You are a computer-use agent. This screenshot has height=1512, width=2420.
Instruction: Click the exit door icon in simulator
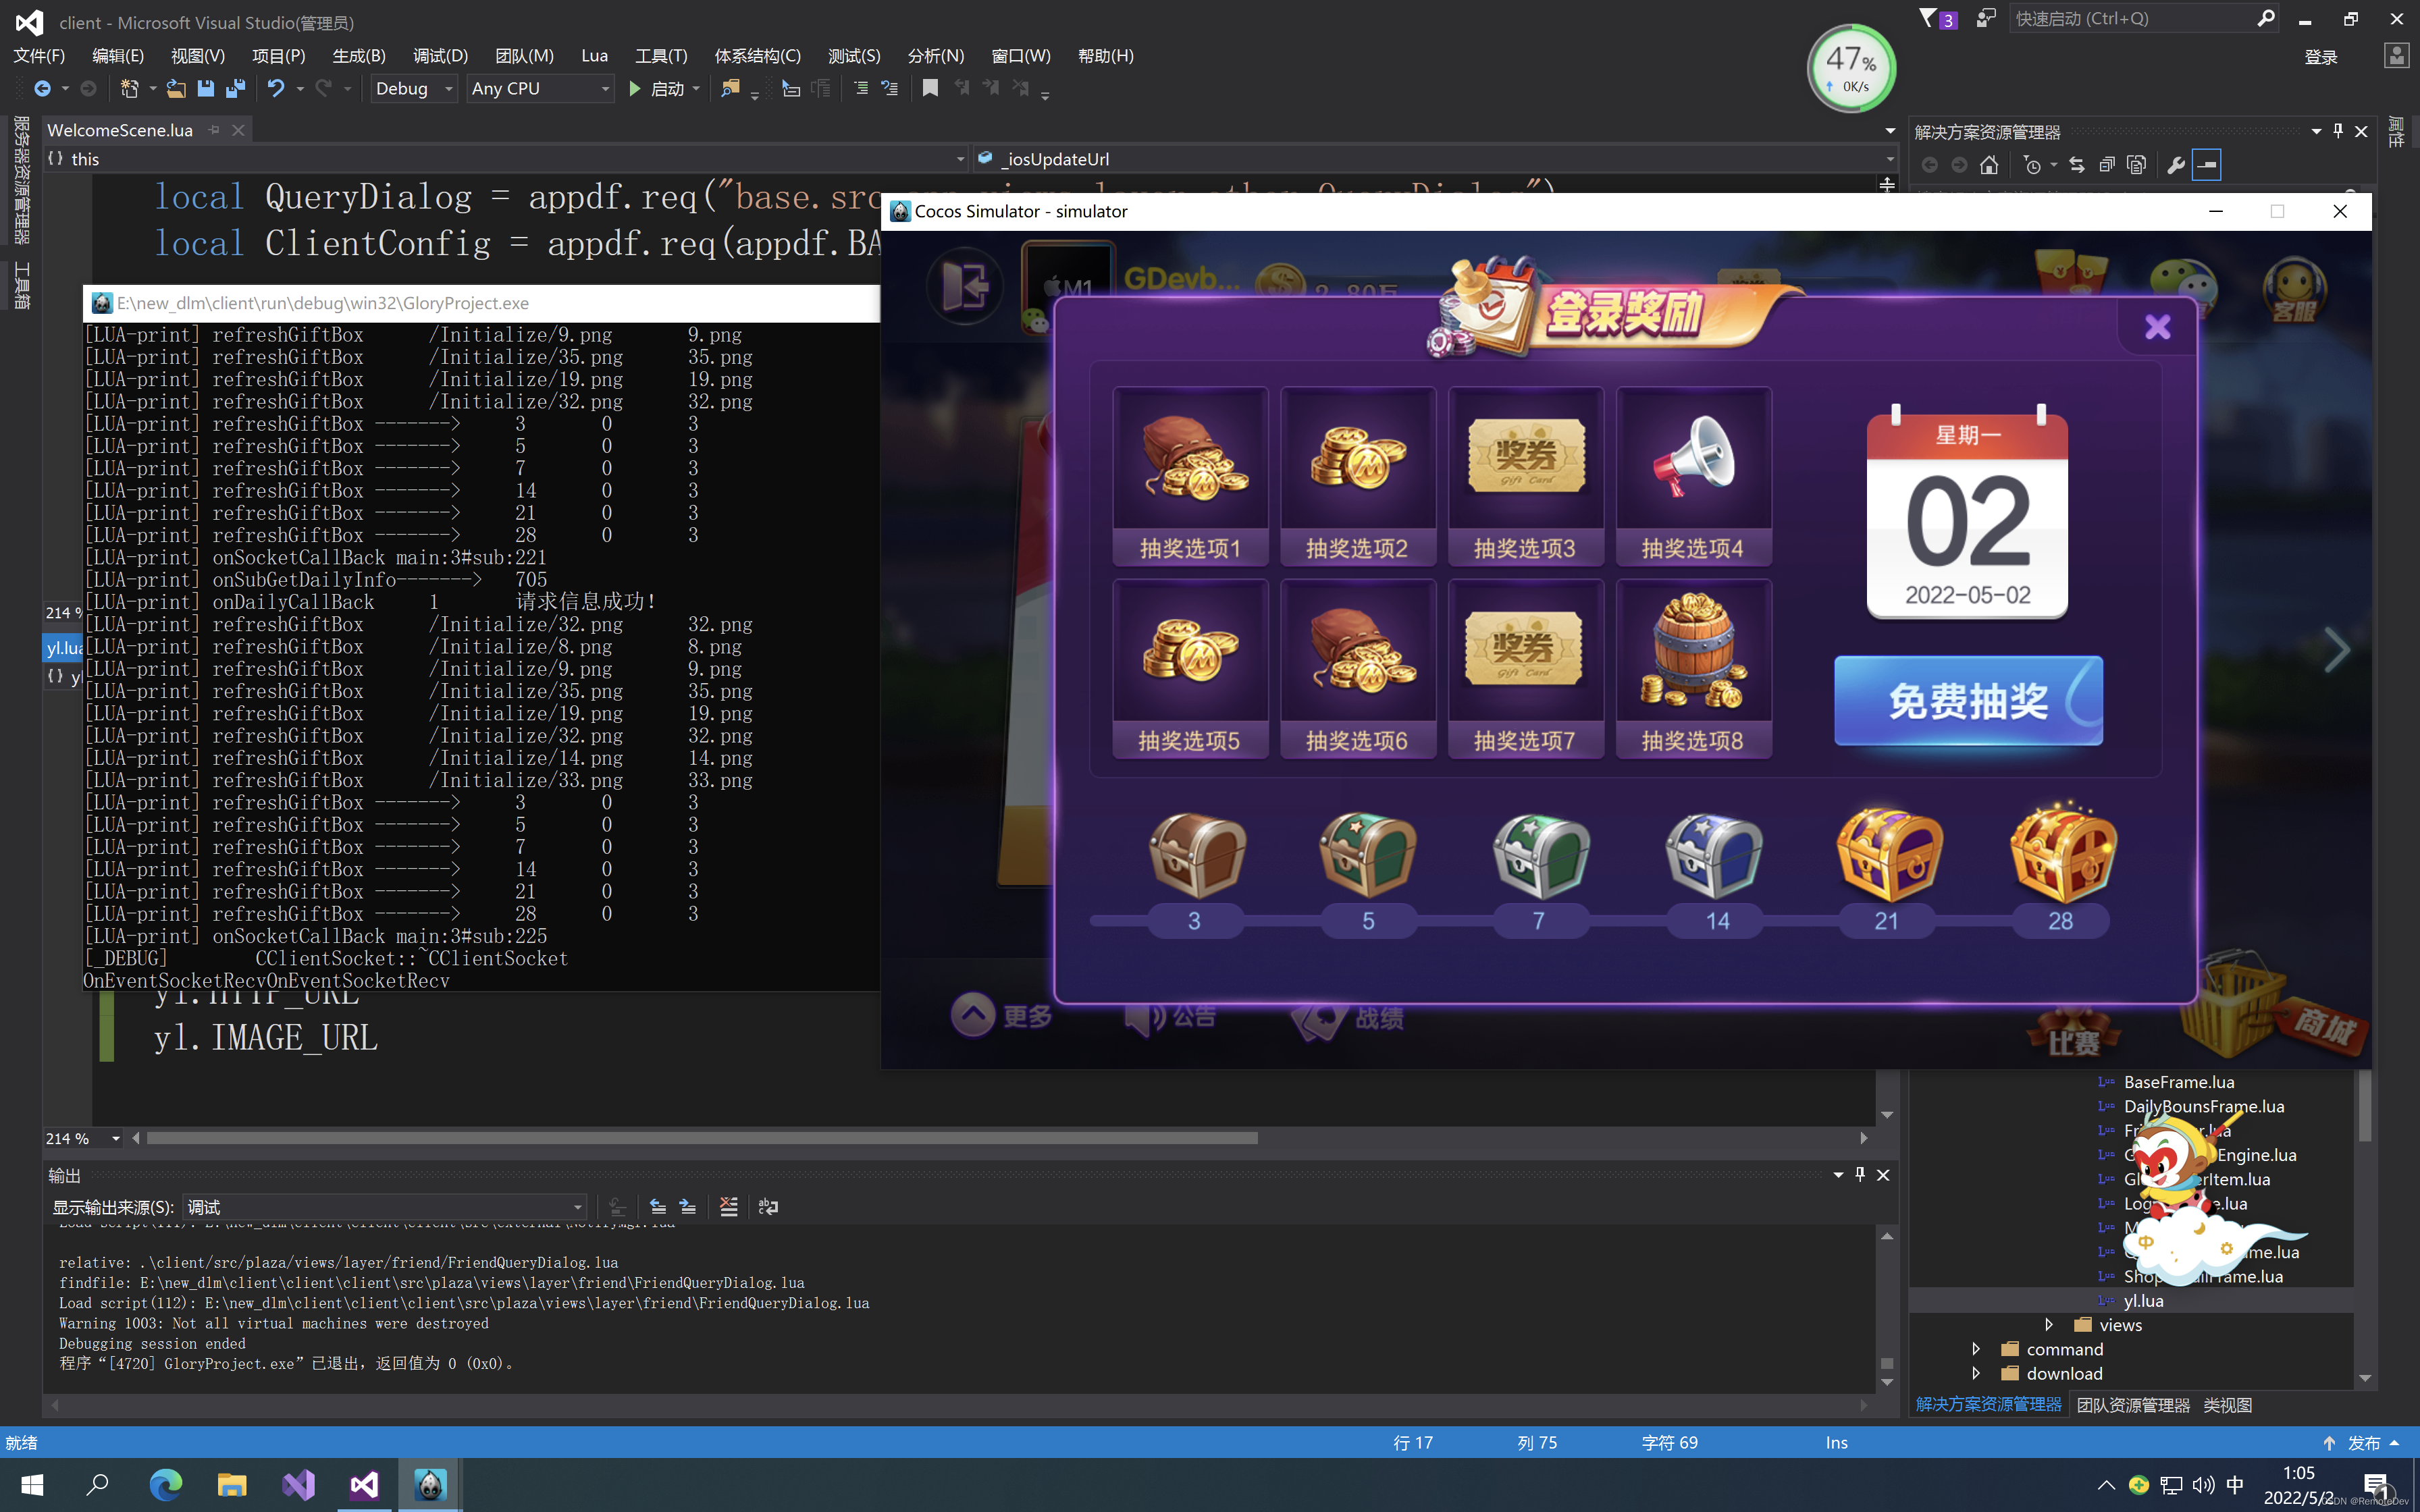coord(964,287)
